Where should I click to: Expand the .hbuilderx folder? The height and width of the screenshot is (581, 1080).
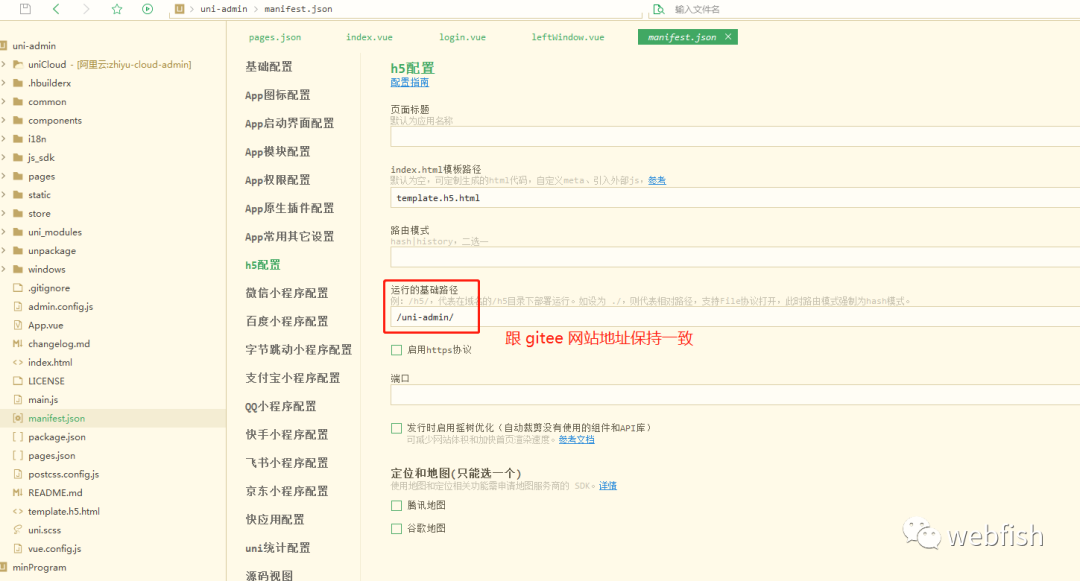(x=3, y=83)
